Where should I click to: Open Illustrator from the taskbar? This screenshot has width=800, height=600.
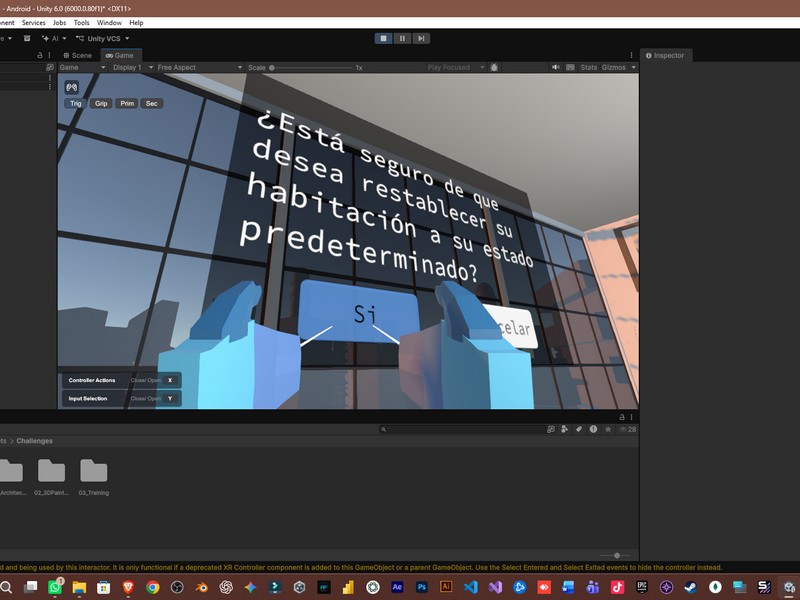tap(446, 587)
